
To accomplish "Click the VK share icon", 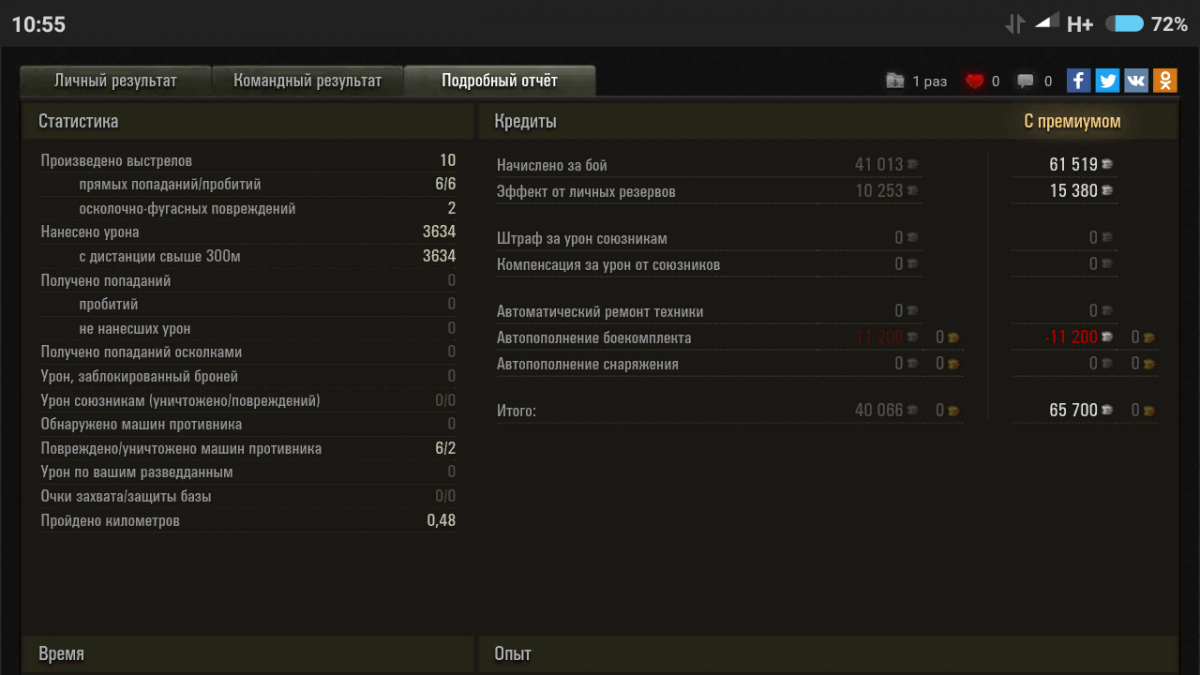I will pyautogui.click(x=1136, y=81).
